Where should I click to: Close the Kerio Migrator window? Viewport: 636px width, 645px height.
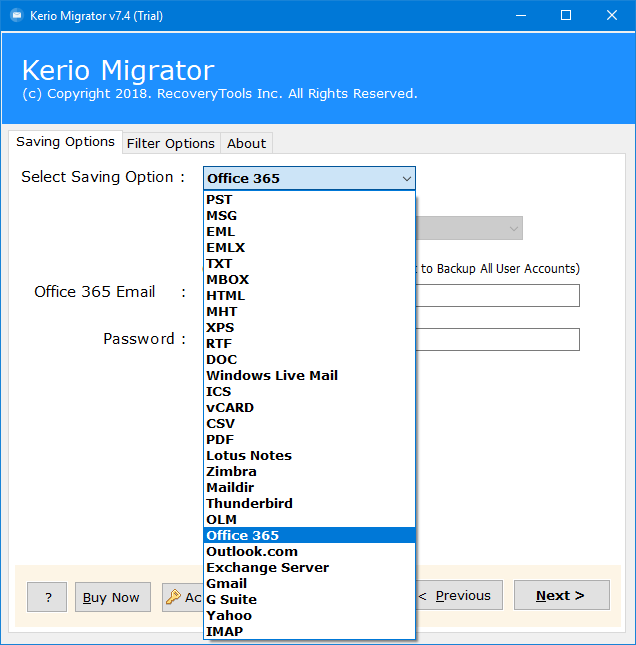(x=612, y=16)
